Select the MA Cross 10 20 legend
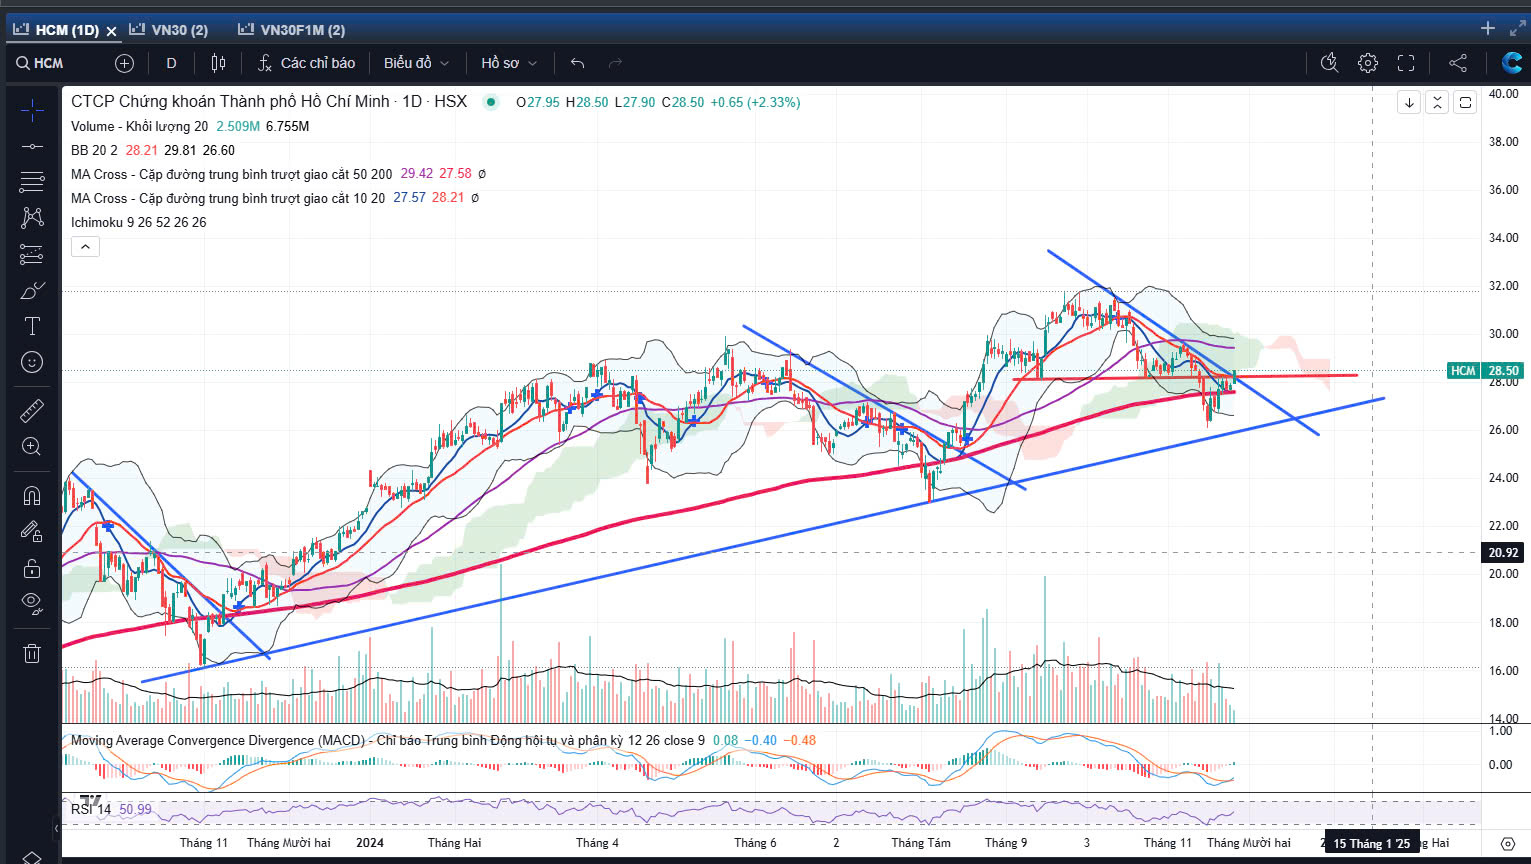 pyautogui.click(x=227, y=198)
